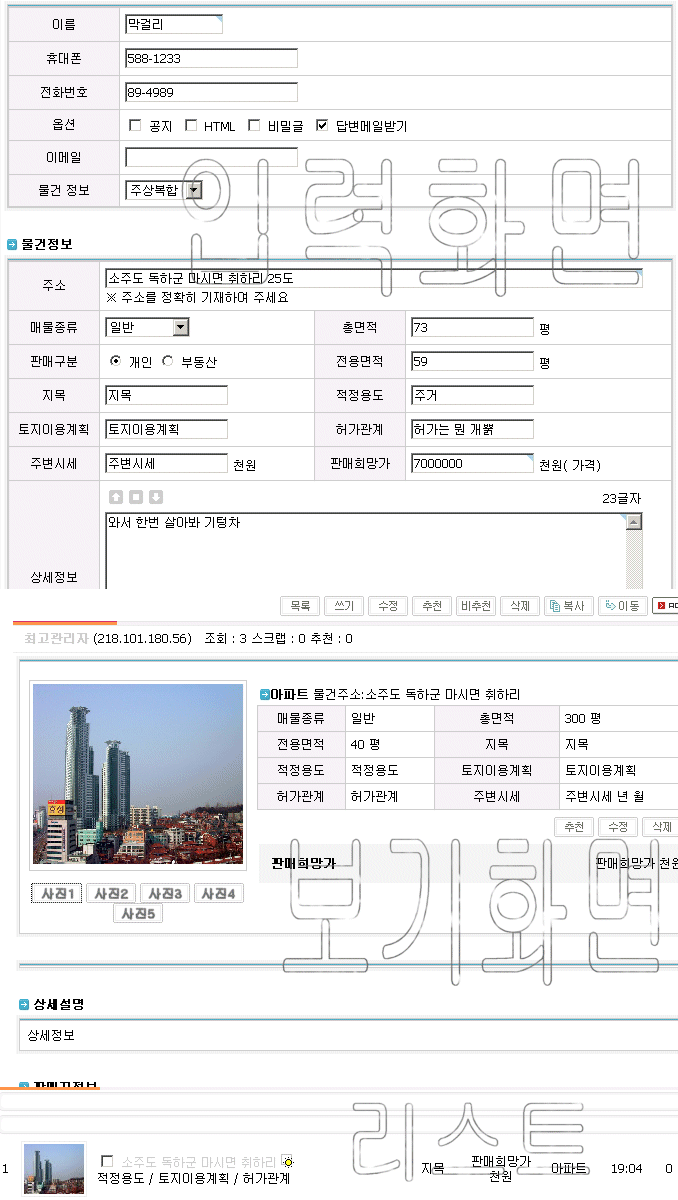Screen dimensions: 678x1200
Task: Click the new-post sun icon in list row
Action: (288, 1162)
